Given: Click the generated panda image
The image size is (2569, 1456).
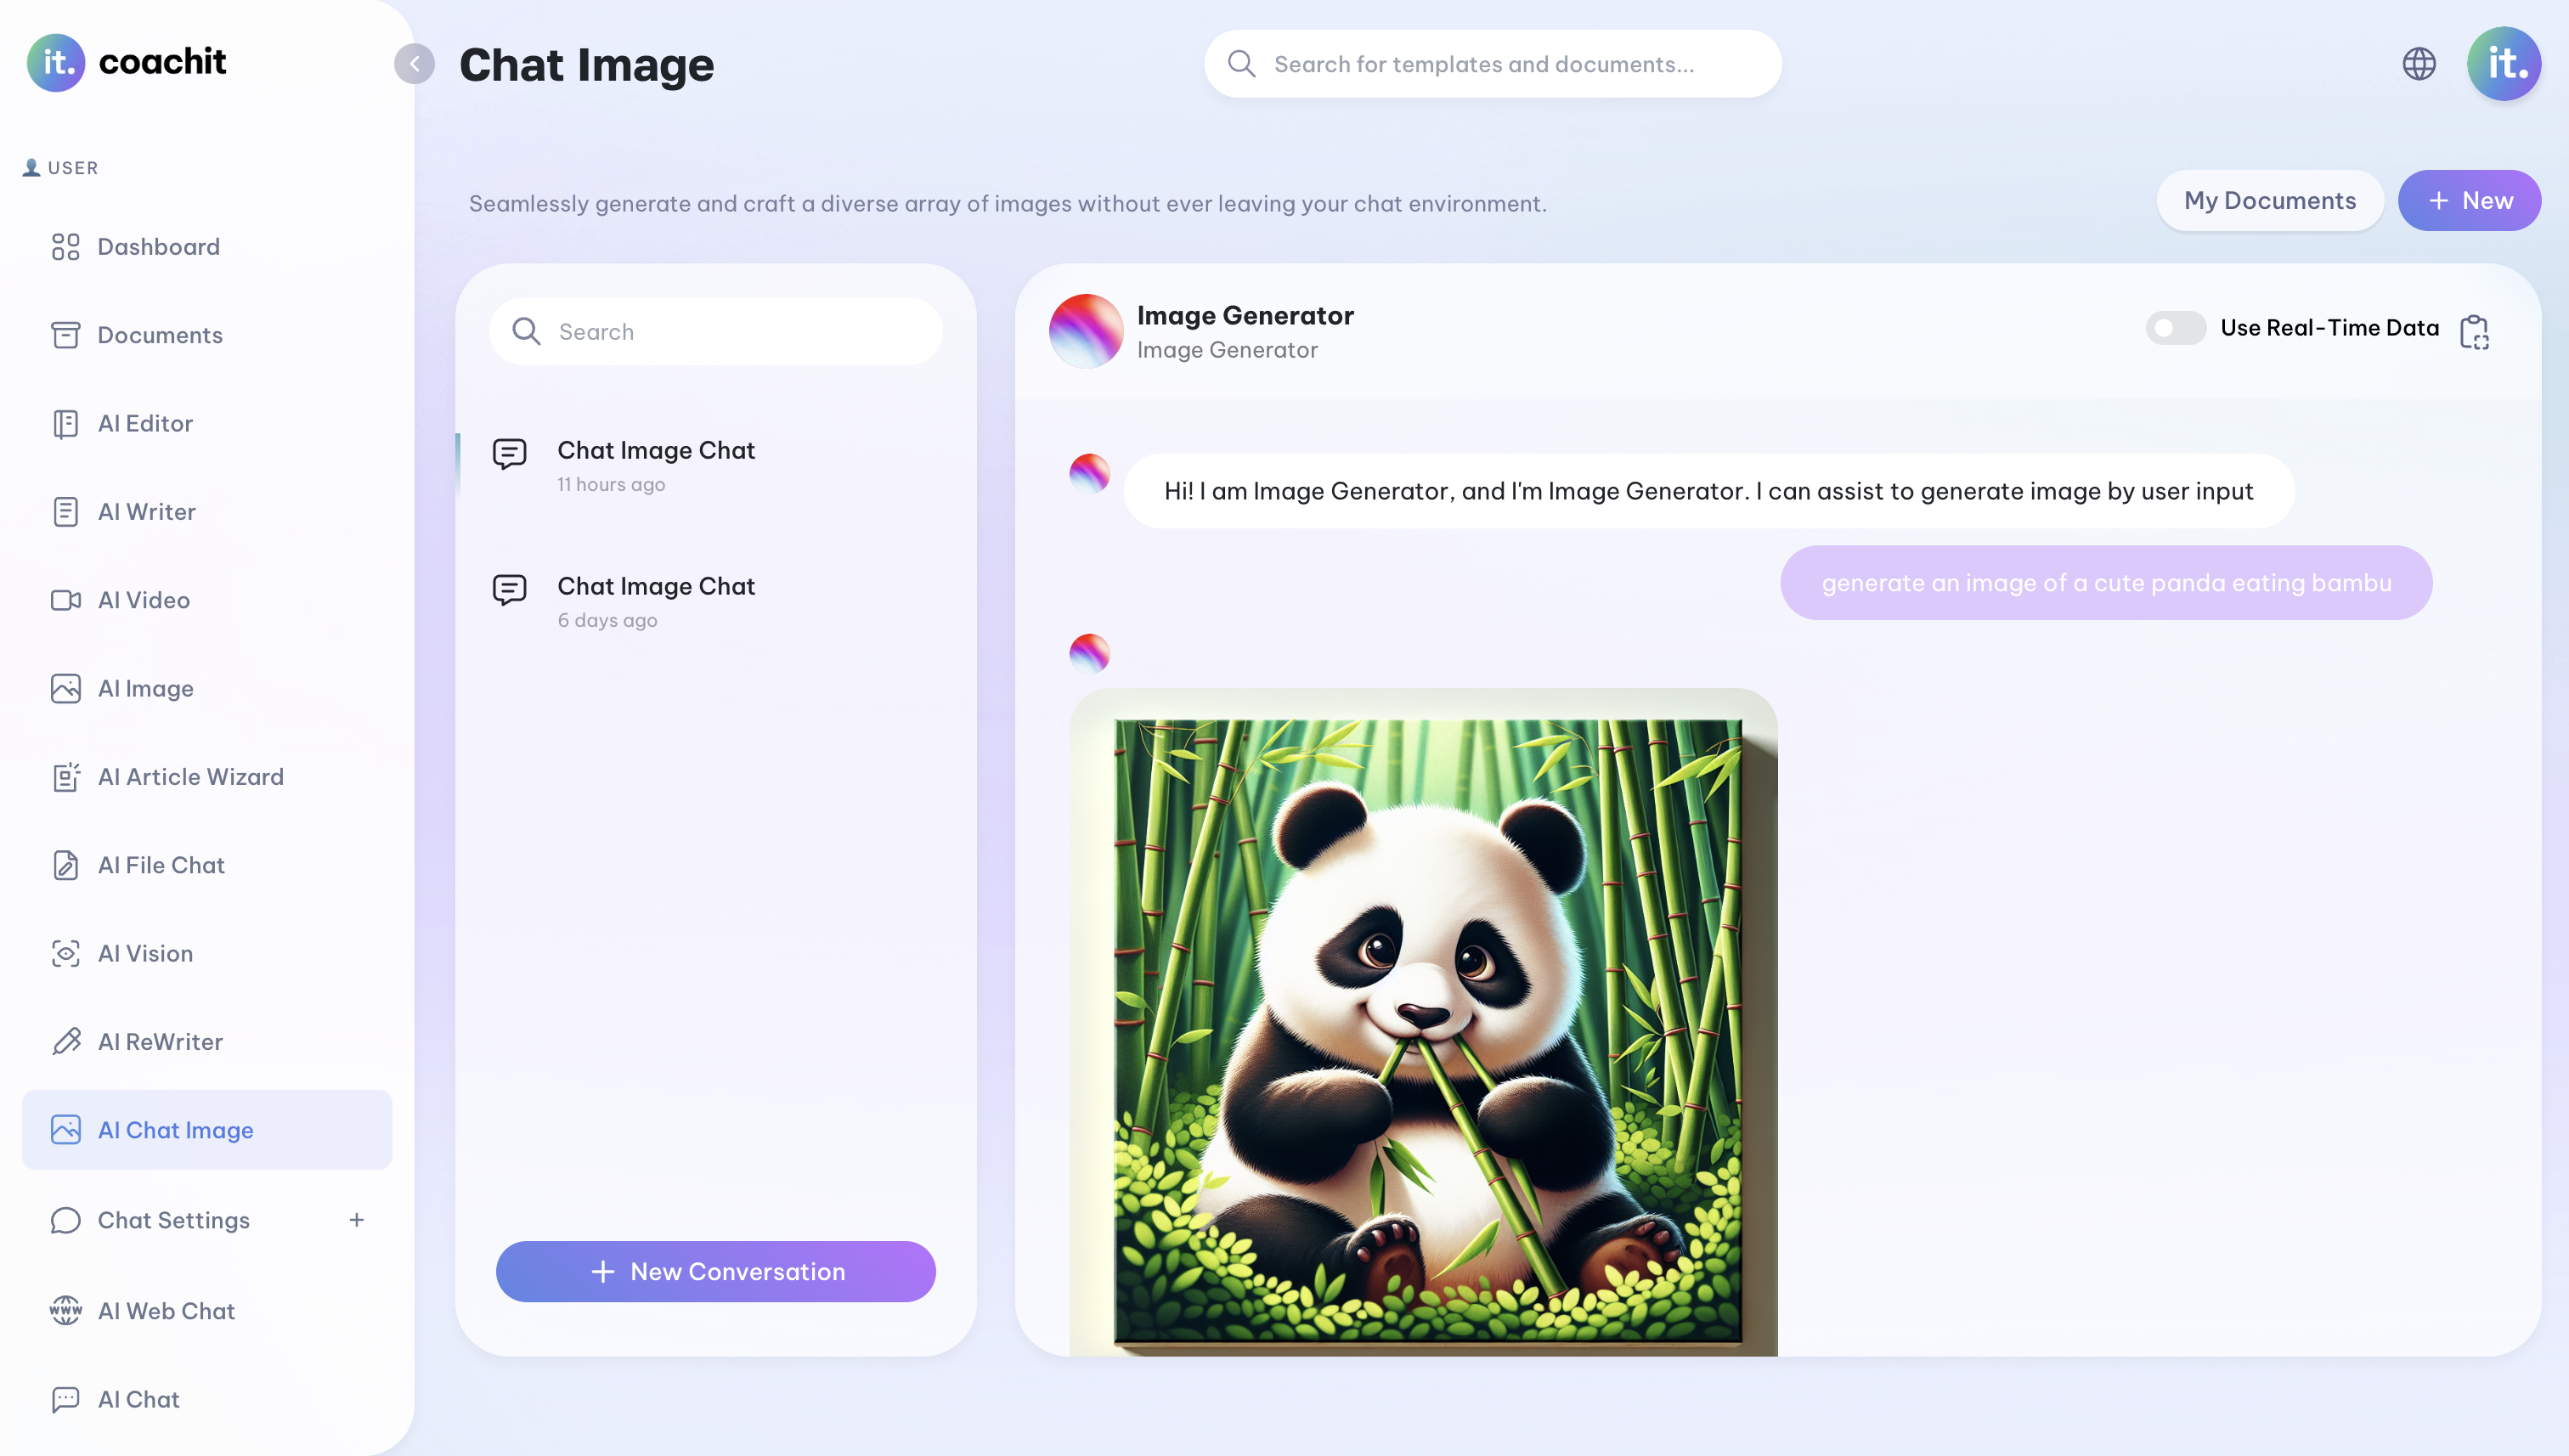Looking at the screenshot, I should pos(1427,1030).
